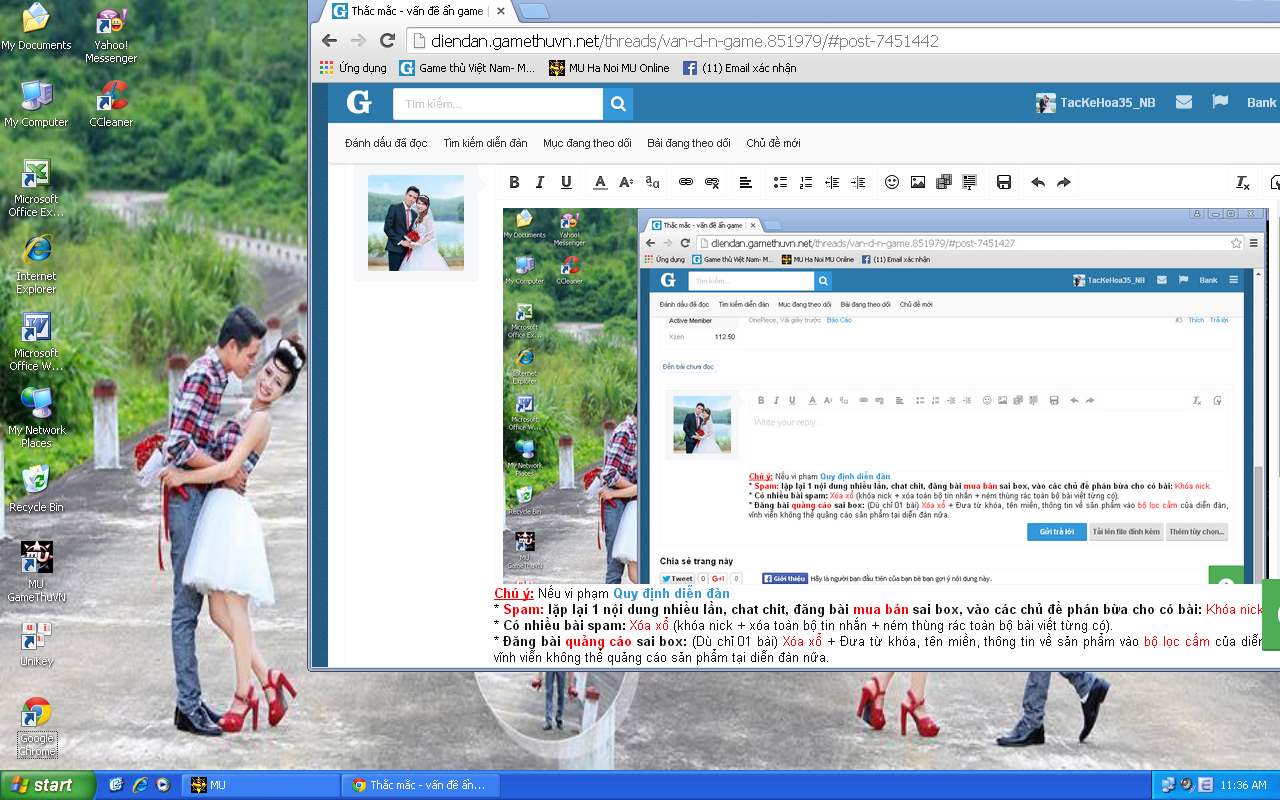Click the insert media icon
Image resolution: width=1280 pixels, height=800 pixels.
click(x=944, y=182)
